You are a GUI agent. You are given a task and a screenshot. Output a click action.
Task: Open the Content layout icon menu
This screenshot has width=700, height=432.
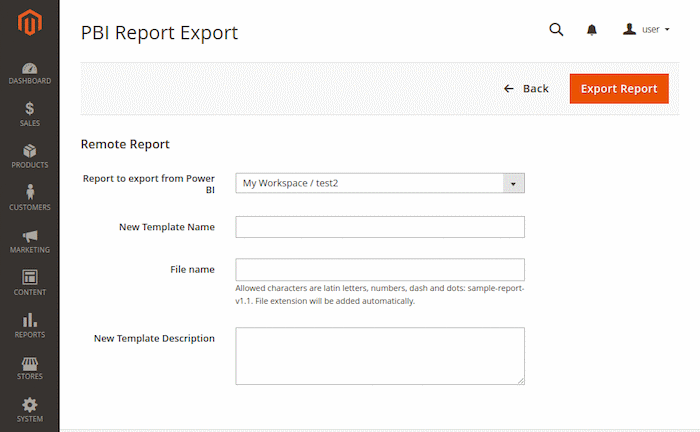[x=29, y=283]
